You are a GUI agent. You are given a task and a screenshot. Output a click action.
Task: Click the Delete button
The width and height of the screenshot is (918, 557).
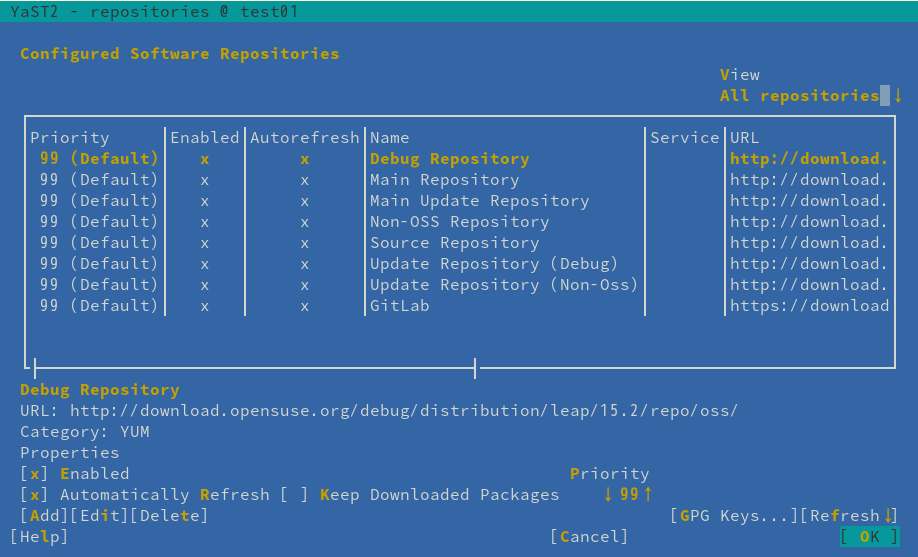[x=169, y=515]
